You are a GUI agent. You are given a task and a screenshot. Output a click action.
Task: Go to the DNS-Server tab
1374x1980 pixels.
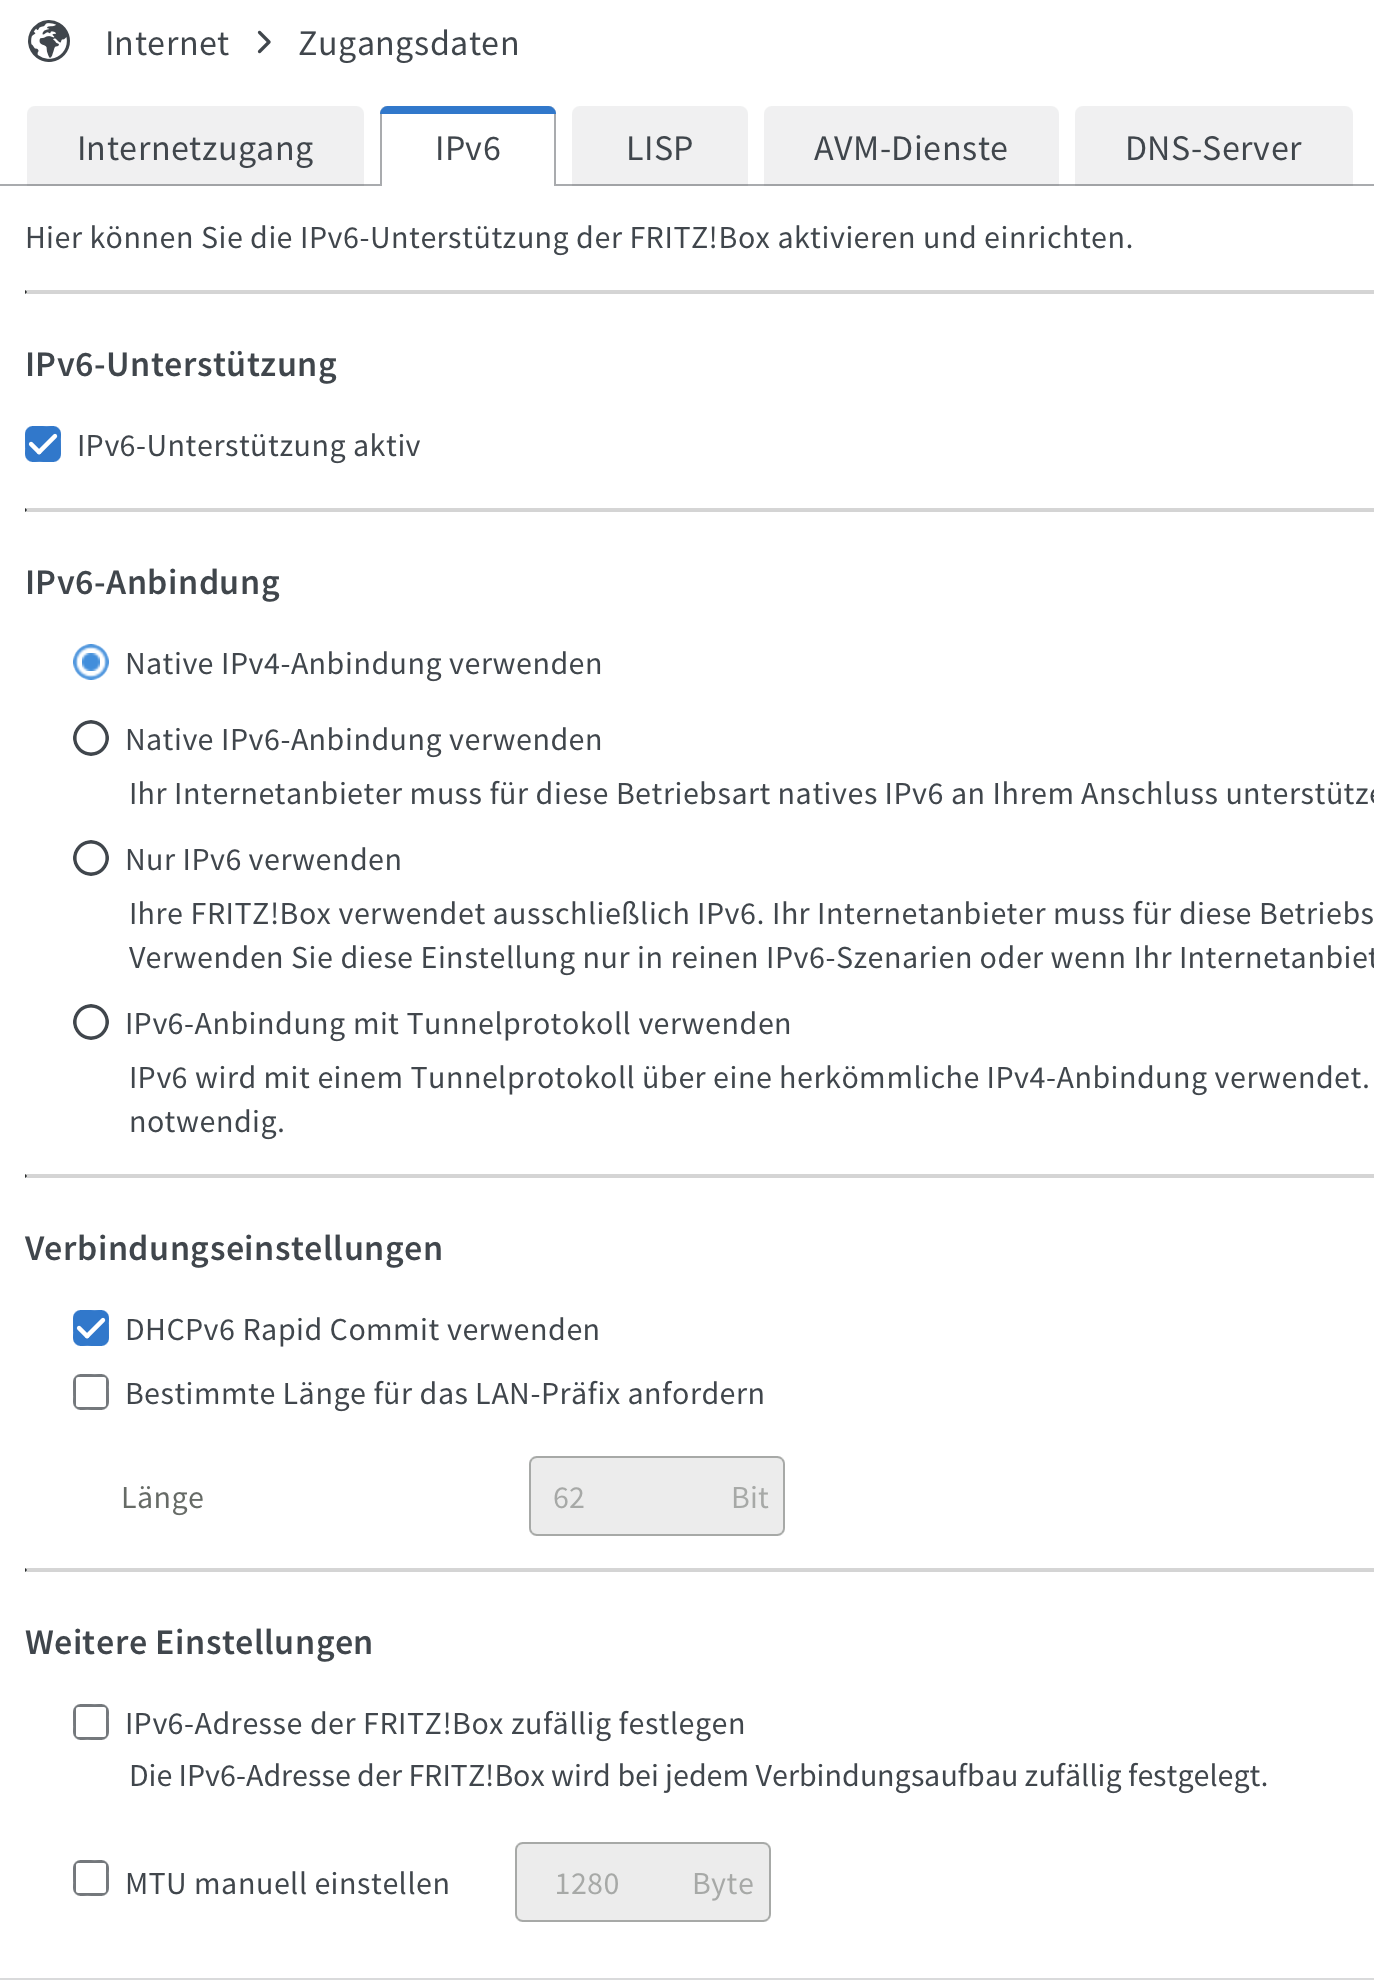(1213, 147)
